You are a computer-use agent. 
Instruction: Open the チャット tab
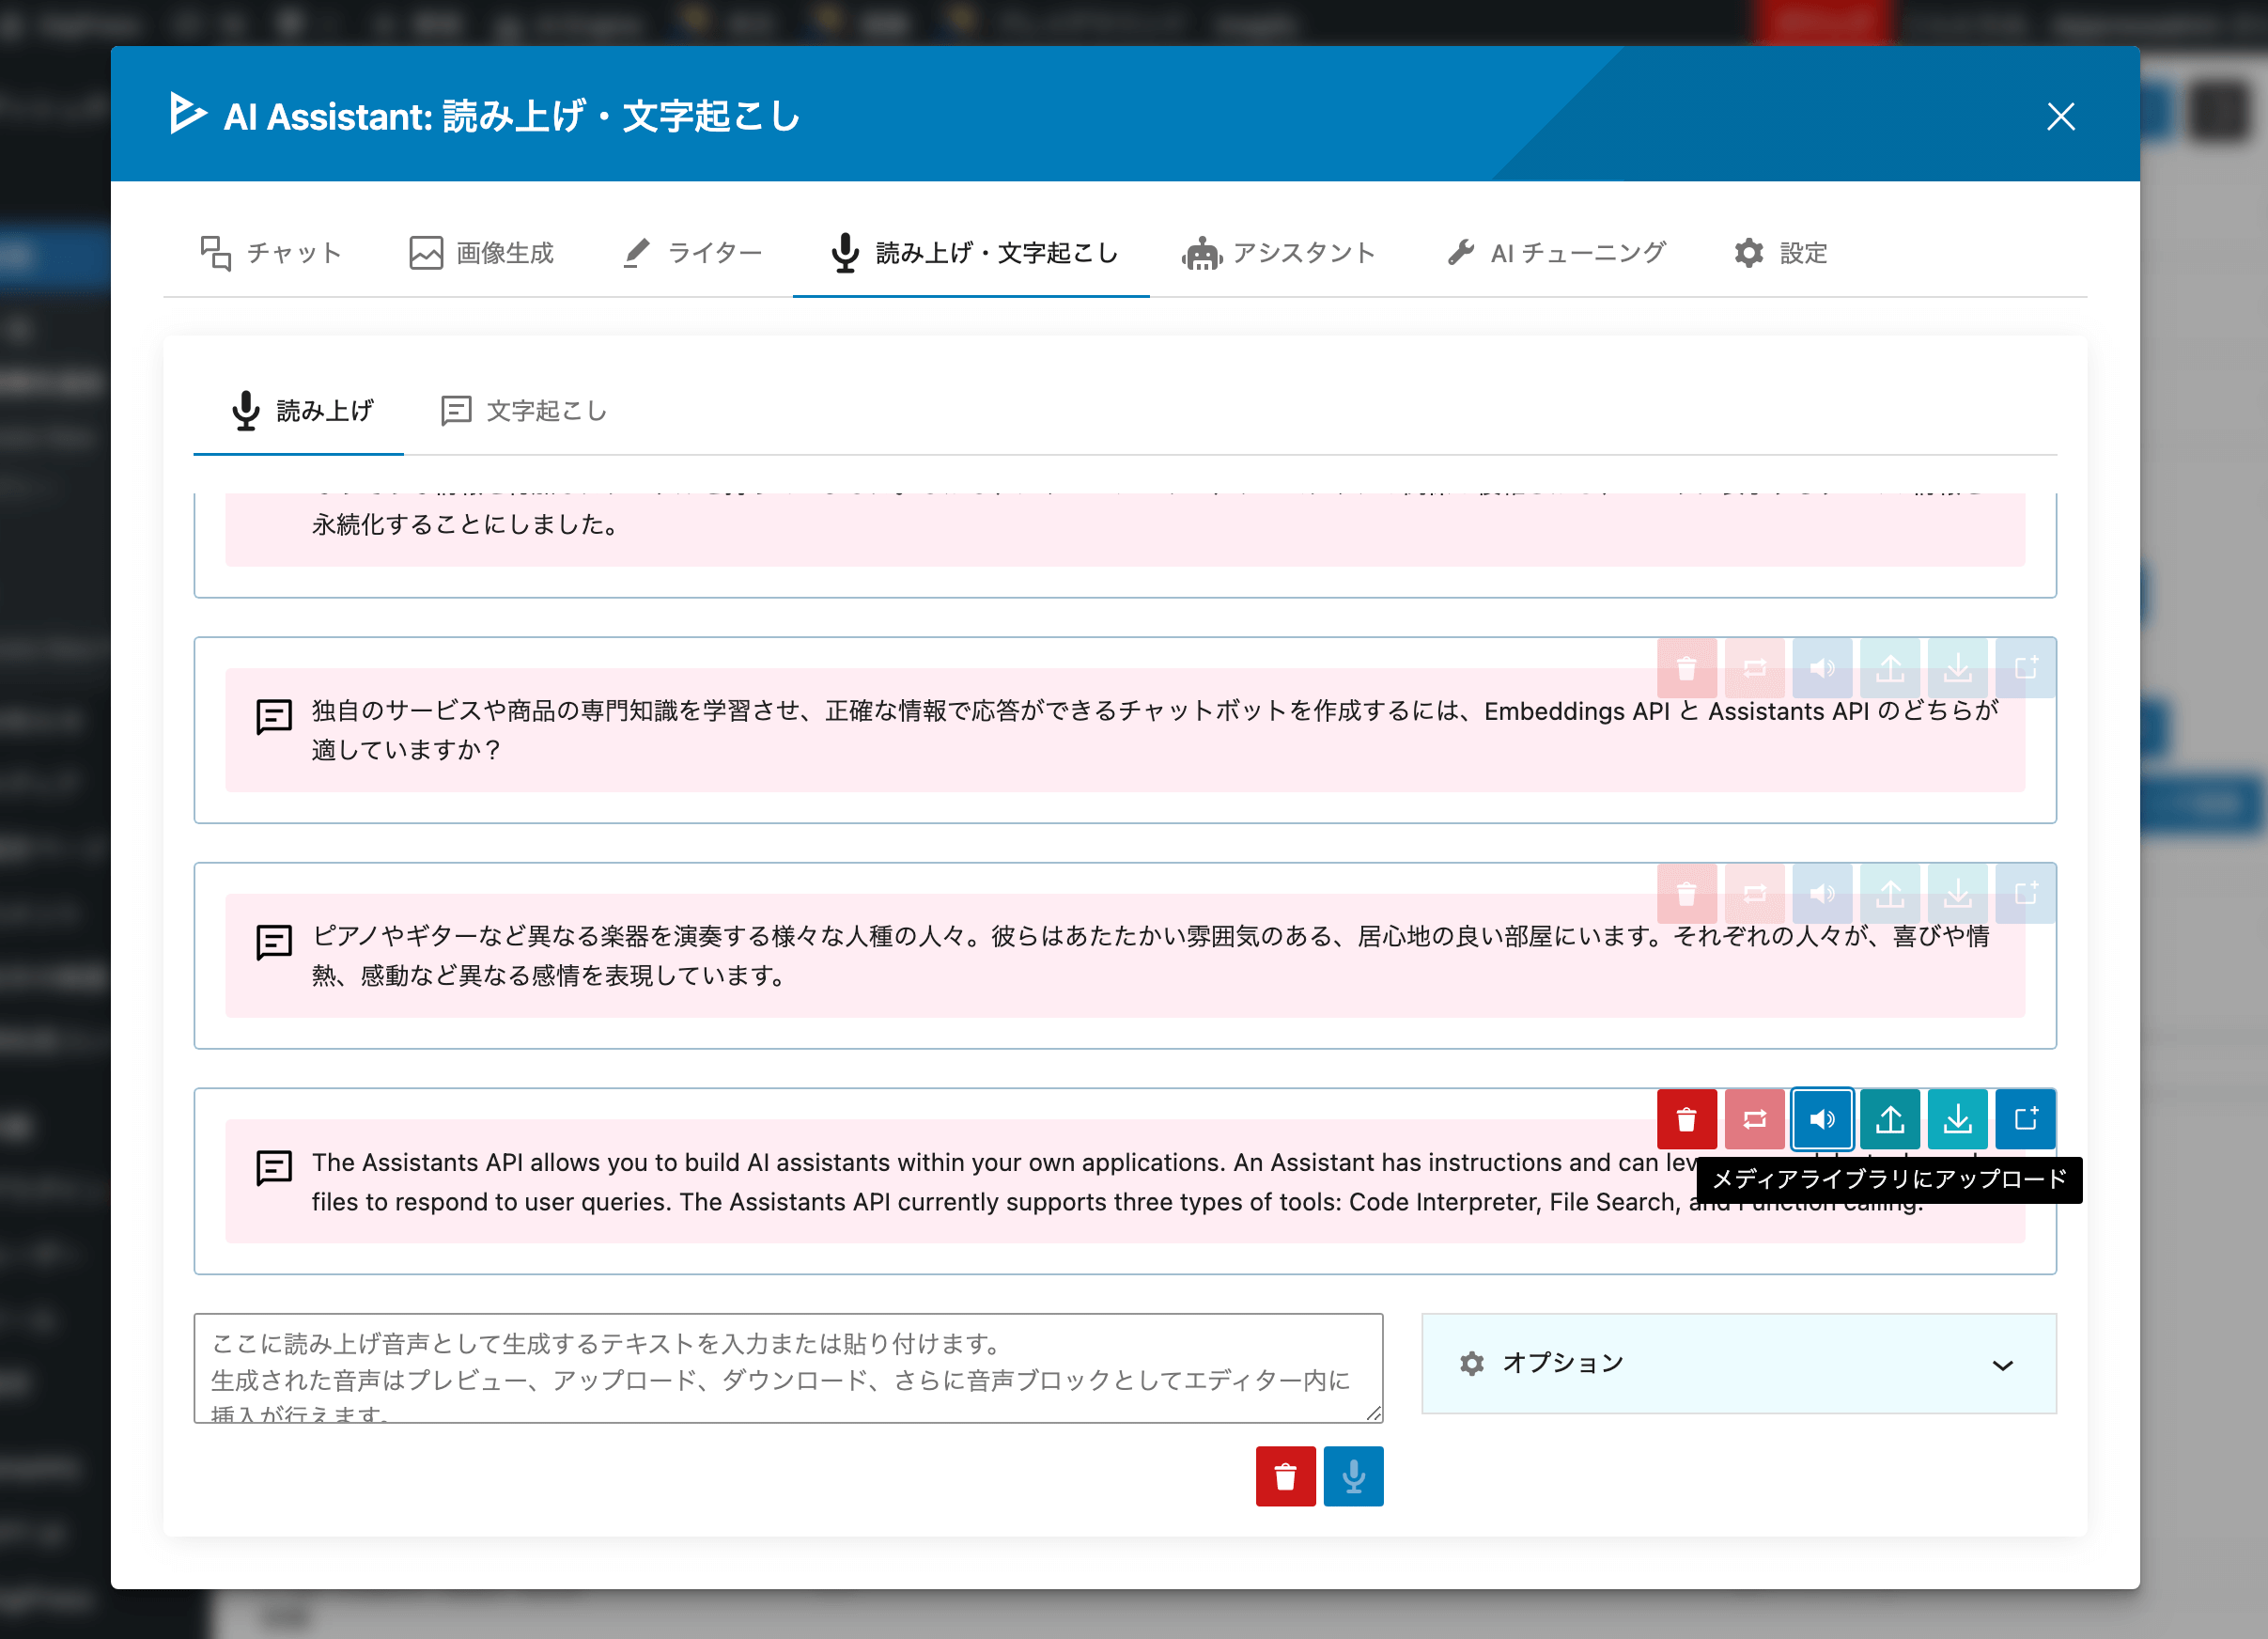[271, 253]
